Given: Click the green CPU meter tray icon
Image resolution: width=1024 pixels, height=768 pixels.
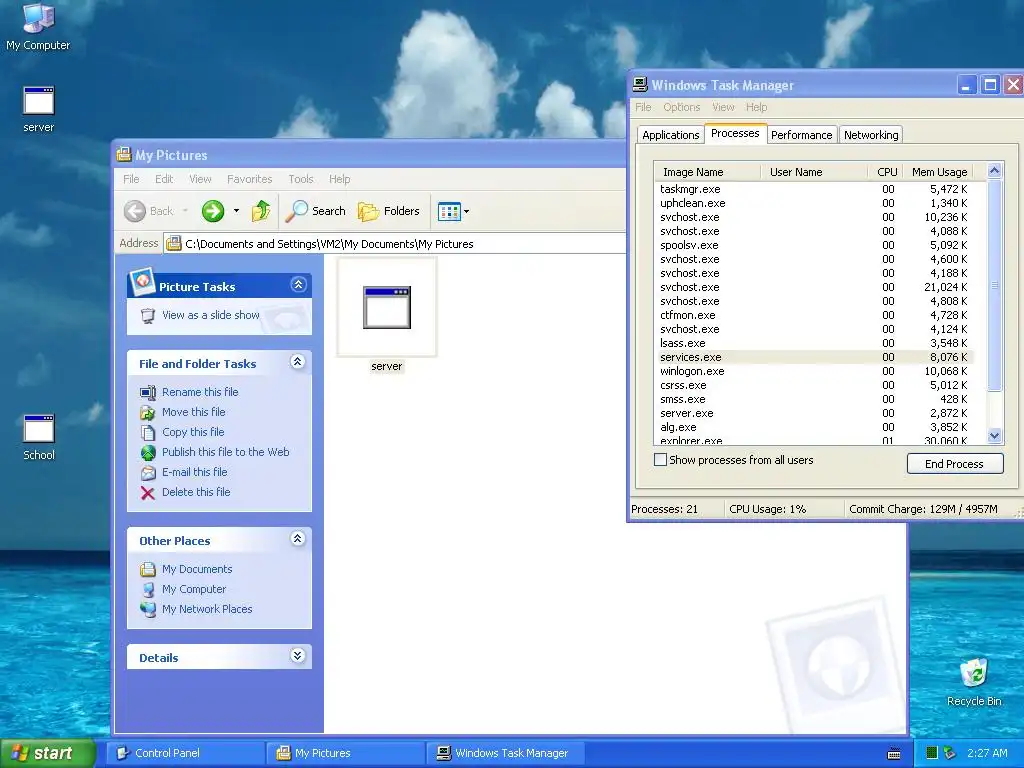Looking at the screenshot, I should coord(932,753).
